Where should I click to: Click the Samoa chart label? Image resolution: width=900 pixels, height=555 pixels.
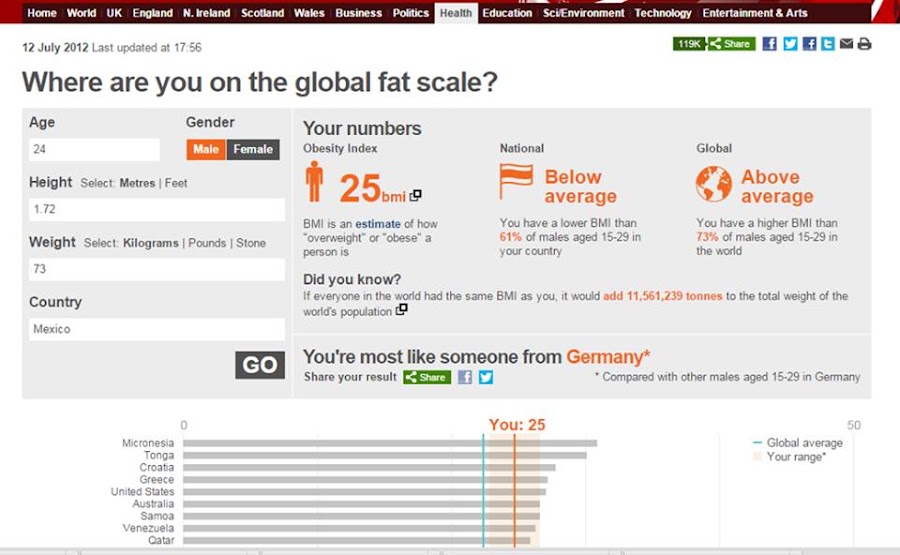pyautogui.click(x=157, y=516)
